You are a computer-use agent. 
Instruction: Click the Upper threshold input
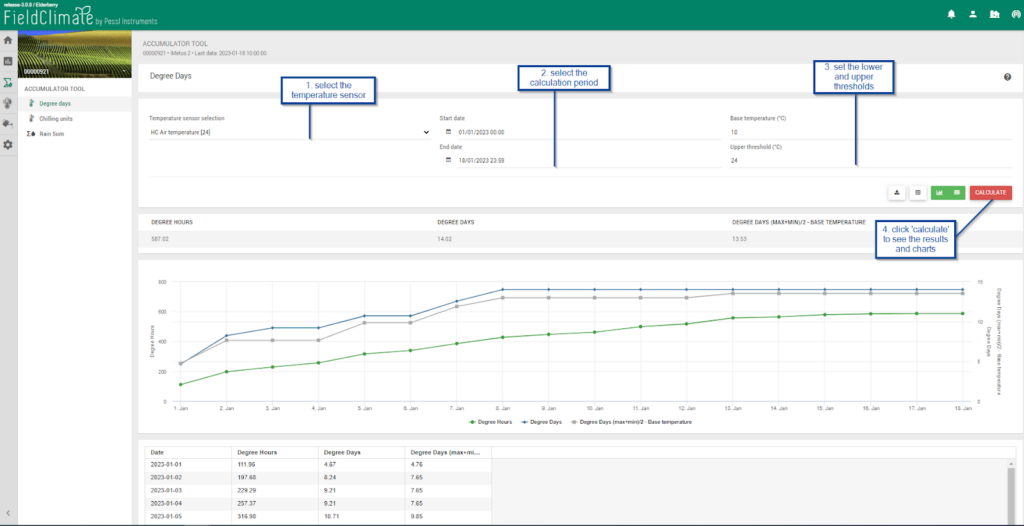click(x=871, y=160)
